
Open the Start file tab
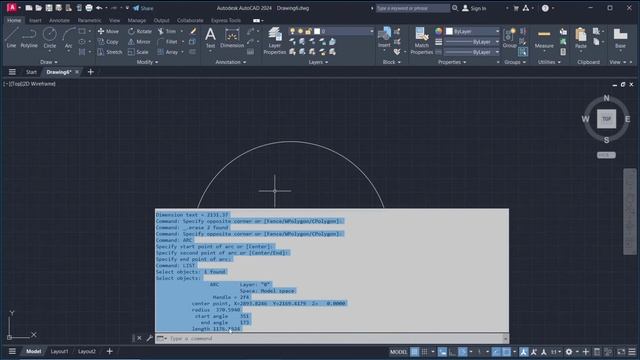(x=31, y=72)
